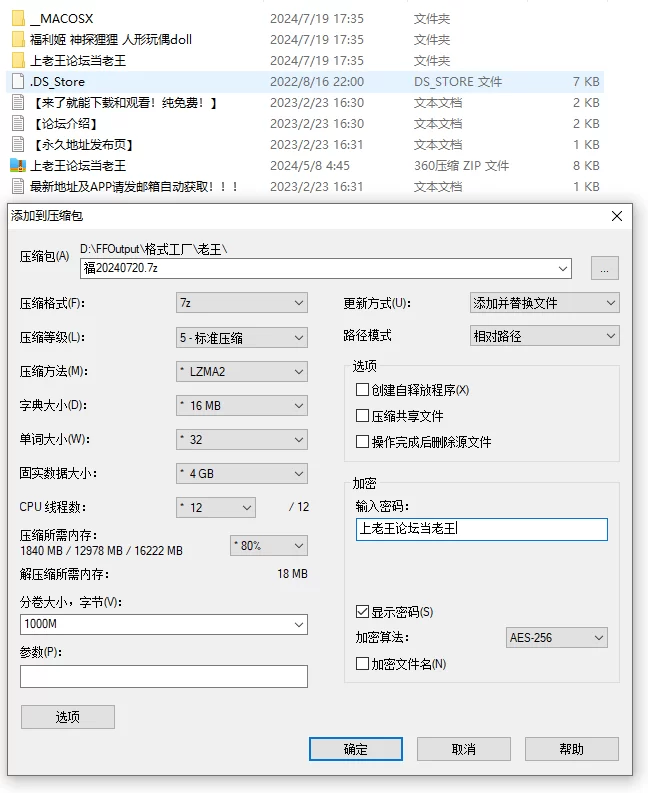648x793 pixels.
Task: Check 压缩共享文件 option
Action: coord(362,416)
